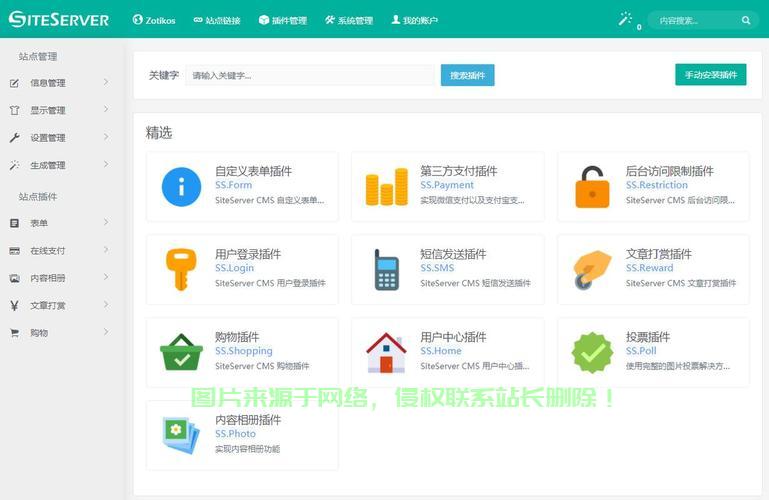Click the 搜索插件 button
769x500 pixels.
tap(467, 75)
